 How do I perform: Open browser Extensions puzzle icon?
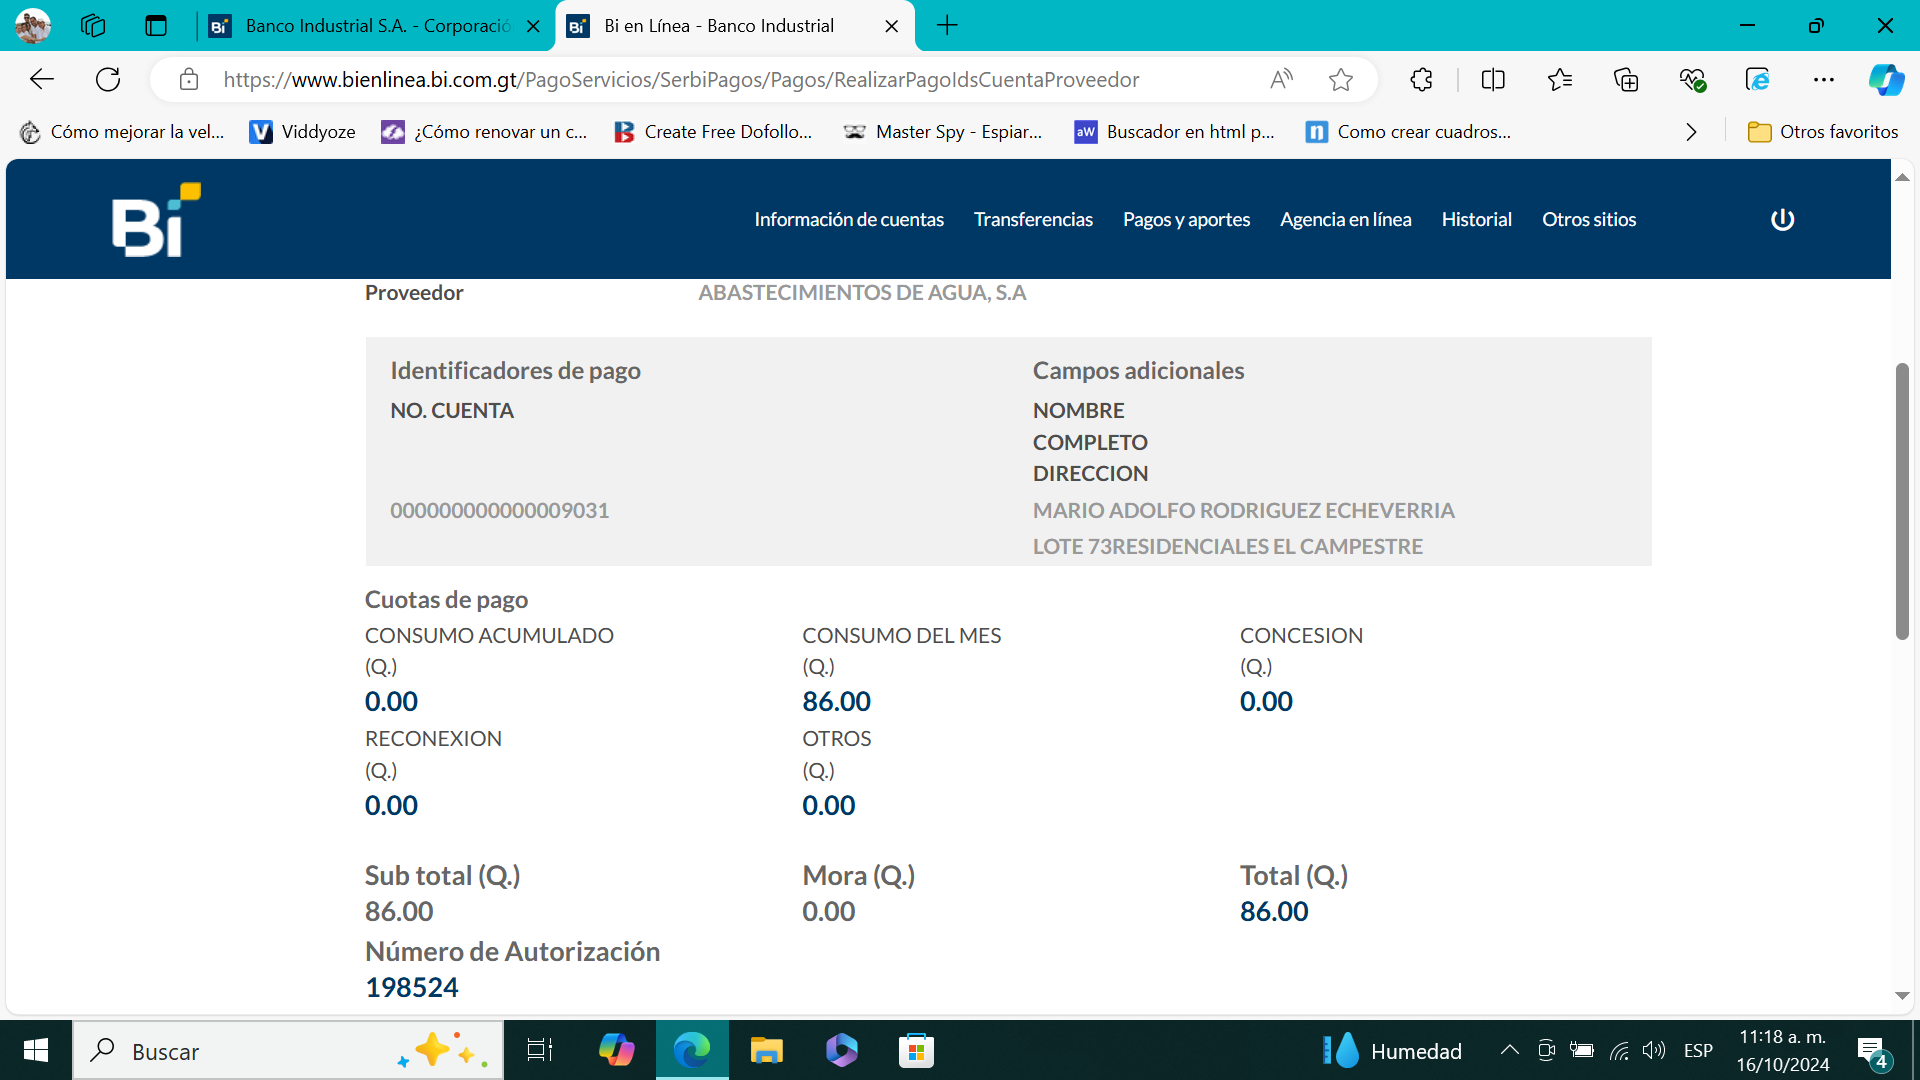[x=1421, y=80]
